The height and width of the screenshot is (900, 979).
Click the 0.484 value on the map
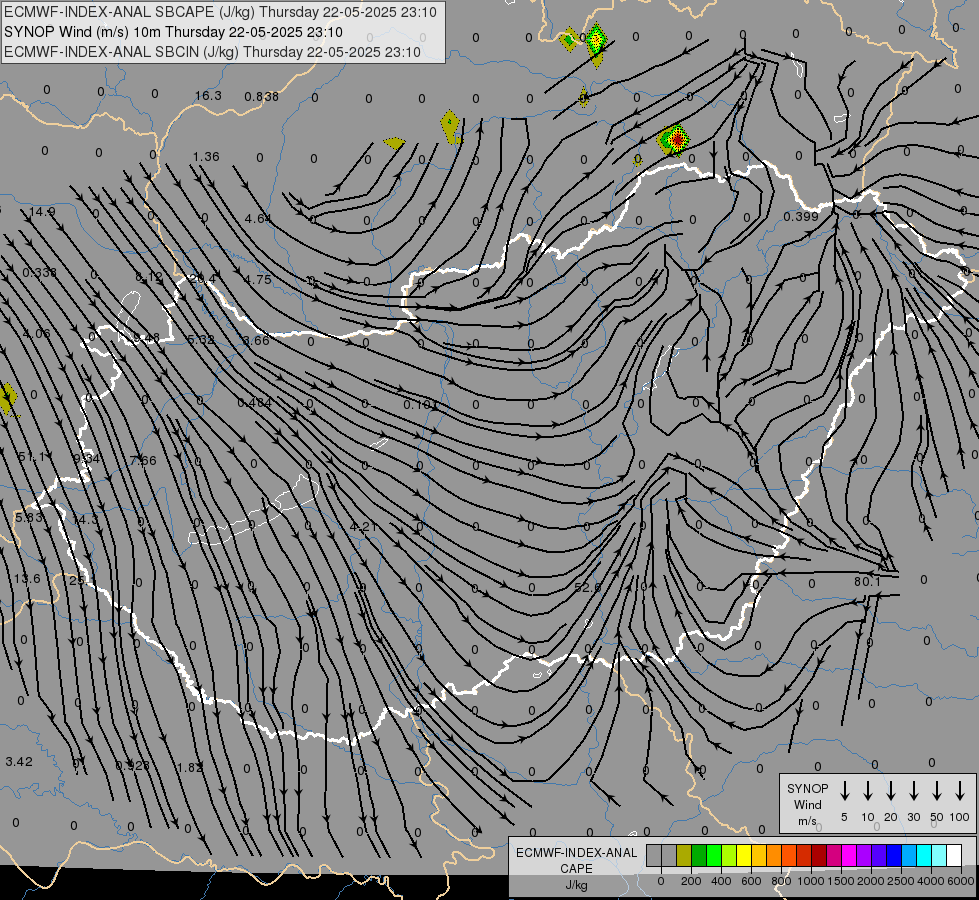tap(255, 403)
